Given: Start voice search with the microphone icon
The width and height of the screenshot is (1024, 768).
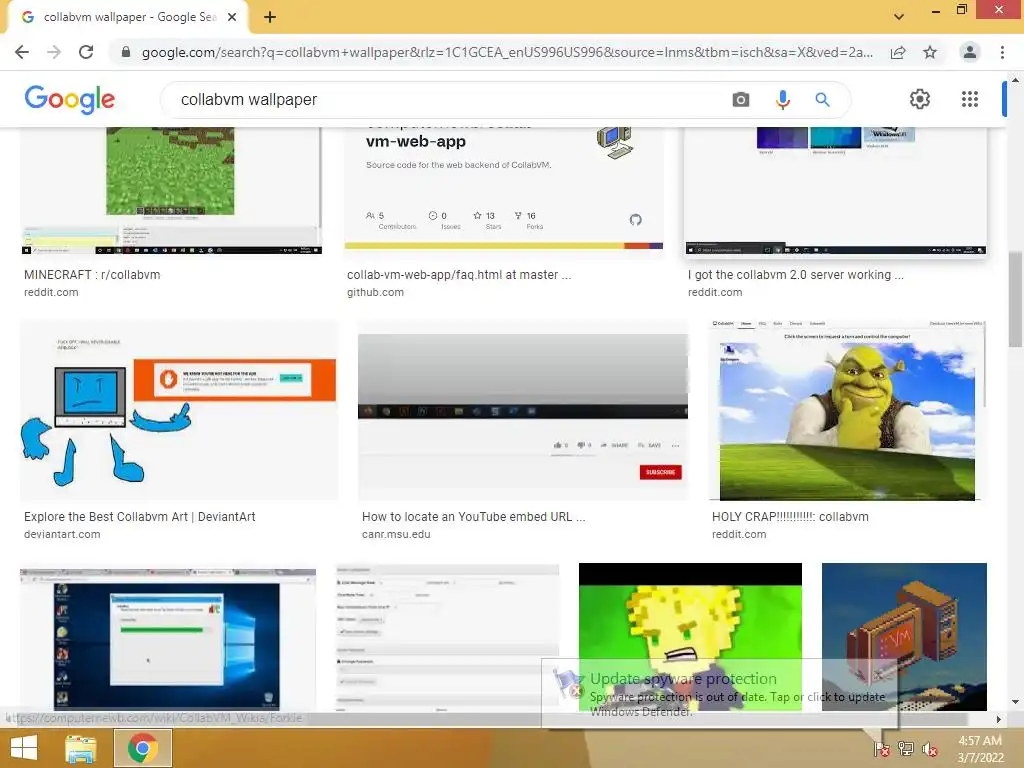Looking at the screenshot, I should (x=782, y=99).
